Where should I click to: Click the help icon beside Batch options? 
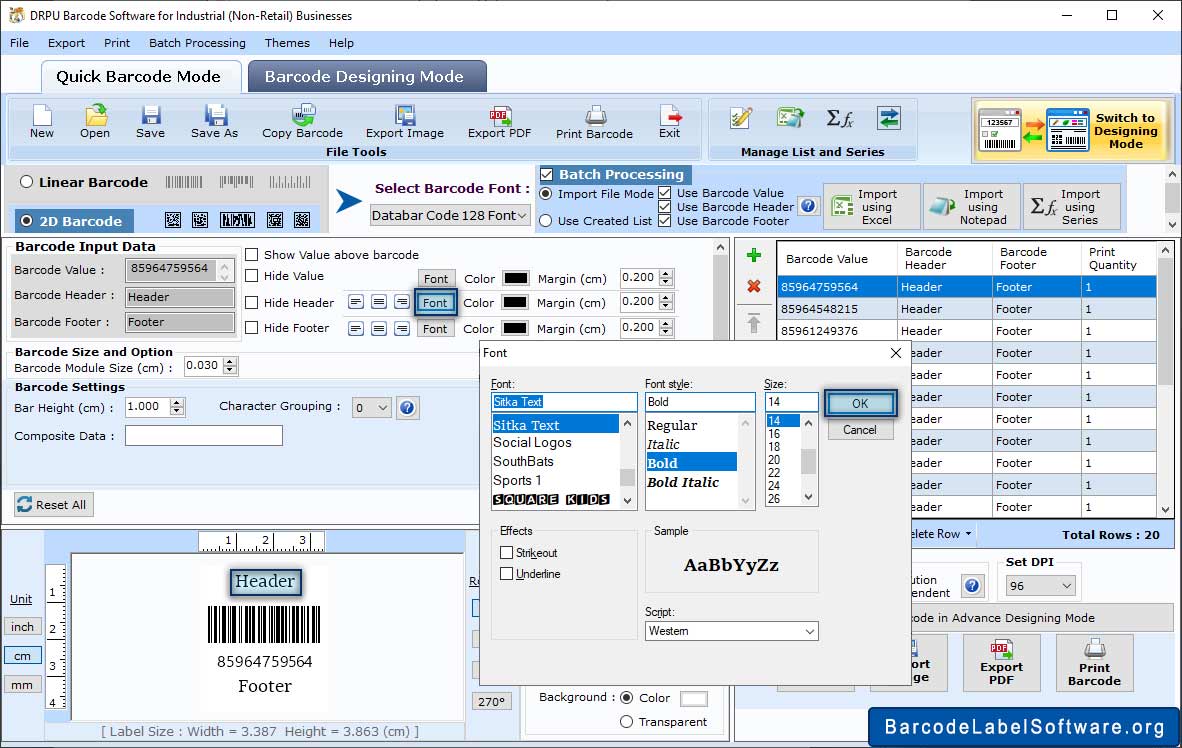click(x=808, y=205)
